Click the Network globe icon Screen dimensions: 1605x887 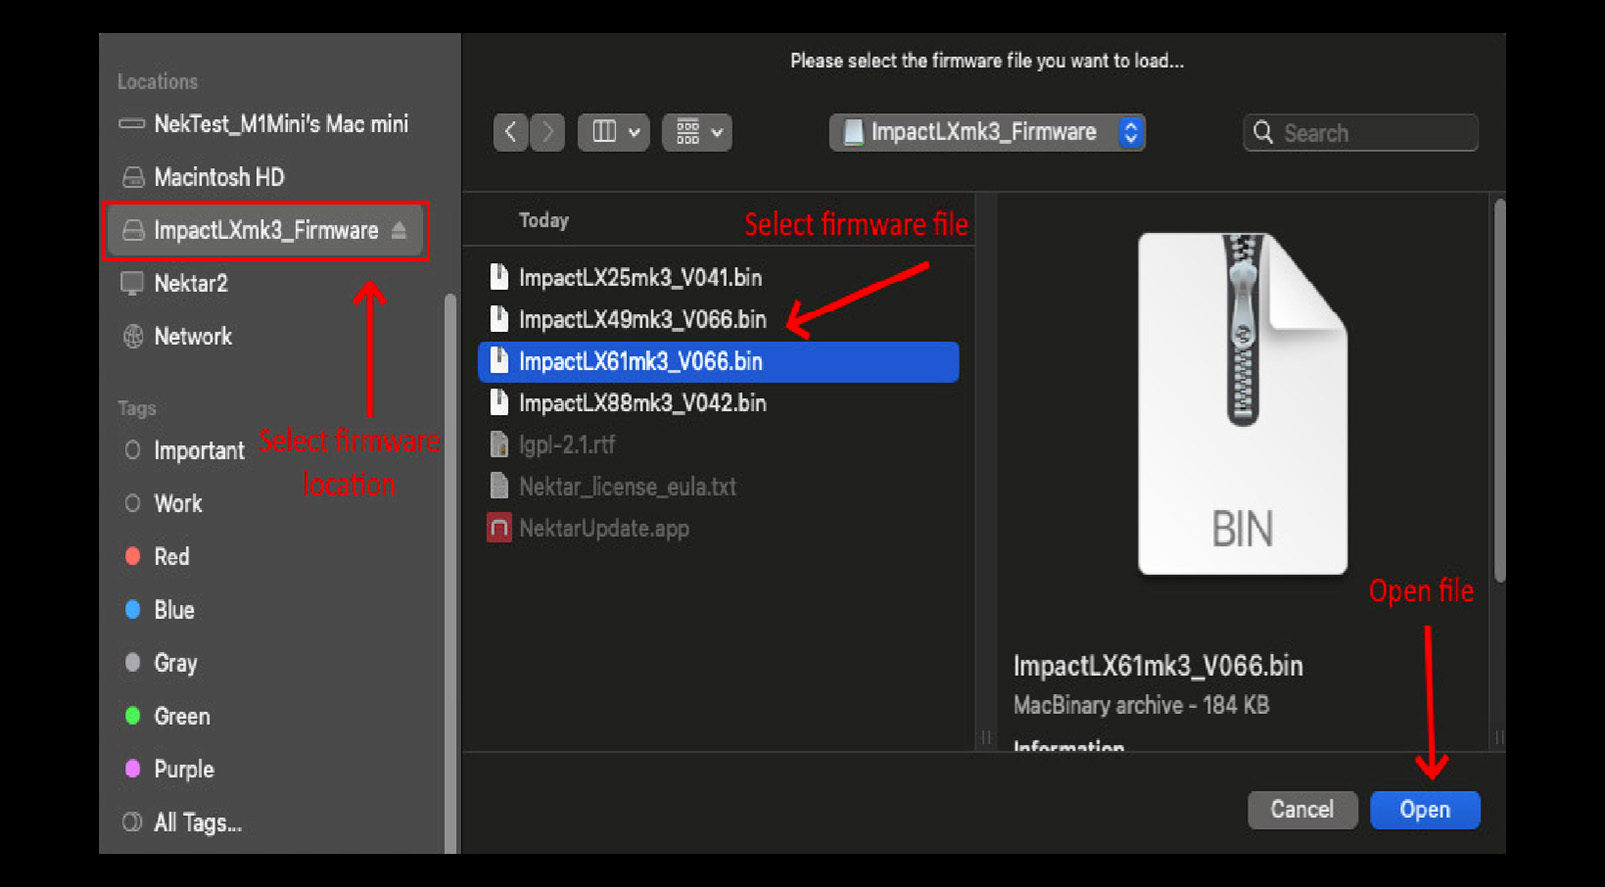point(133,337)
